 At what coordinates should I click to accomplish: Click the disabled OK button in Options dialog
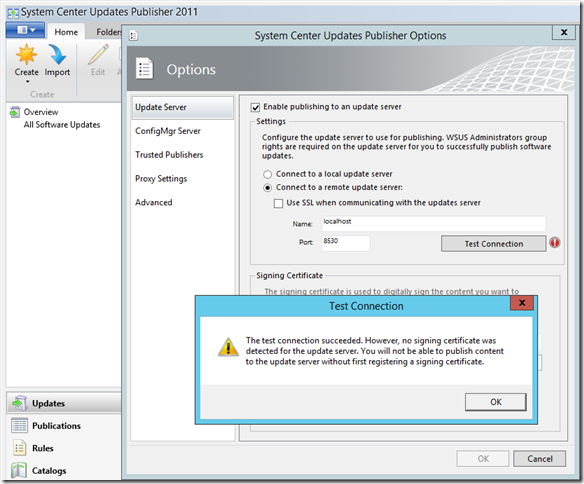pos(483,459)
